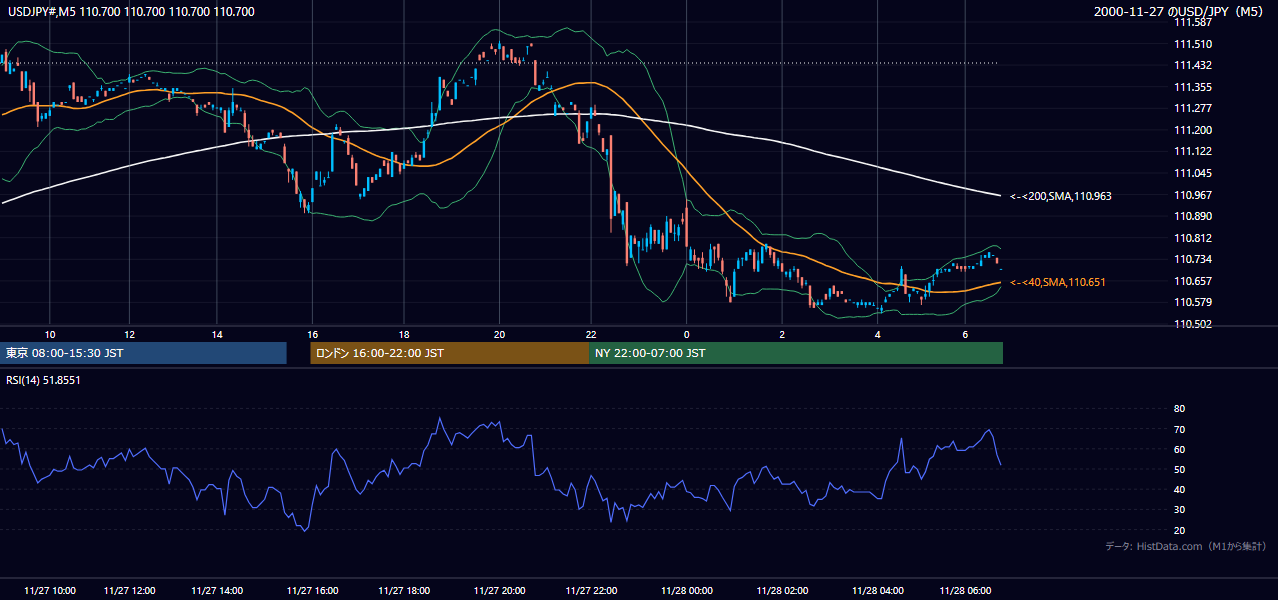
Task: Click the RSI axis value 30
Action: click(1179, 510)
